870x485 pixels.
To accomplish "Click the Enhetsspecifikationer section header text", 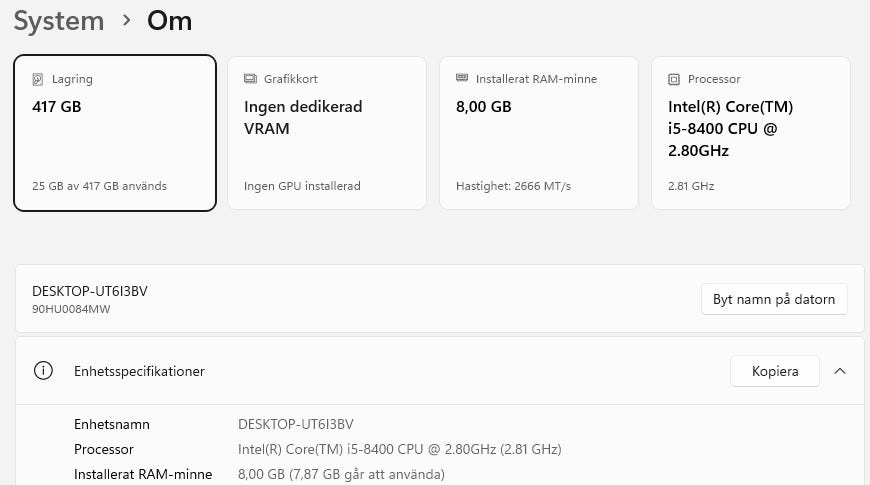I will [x=139, y=371].
